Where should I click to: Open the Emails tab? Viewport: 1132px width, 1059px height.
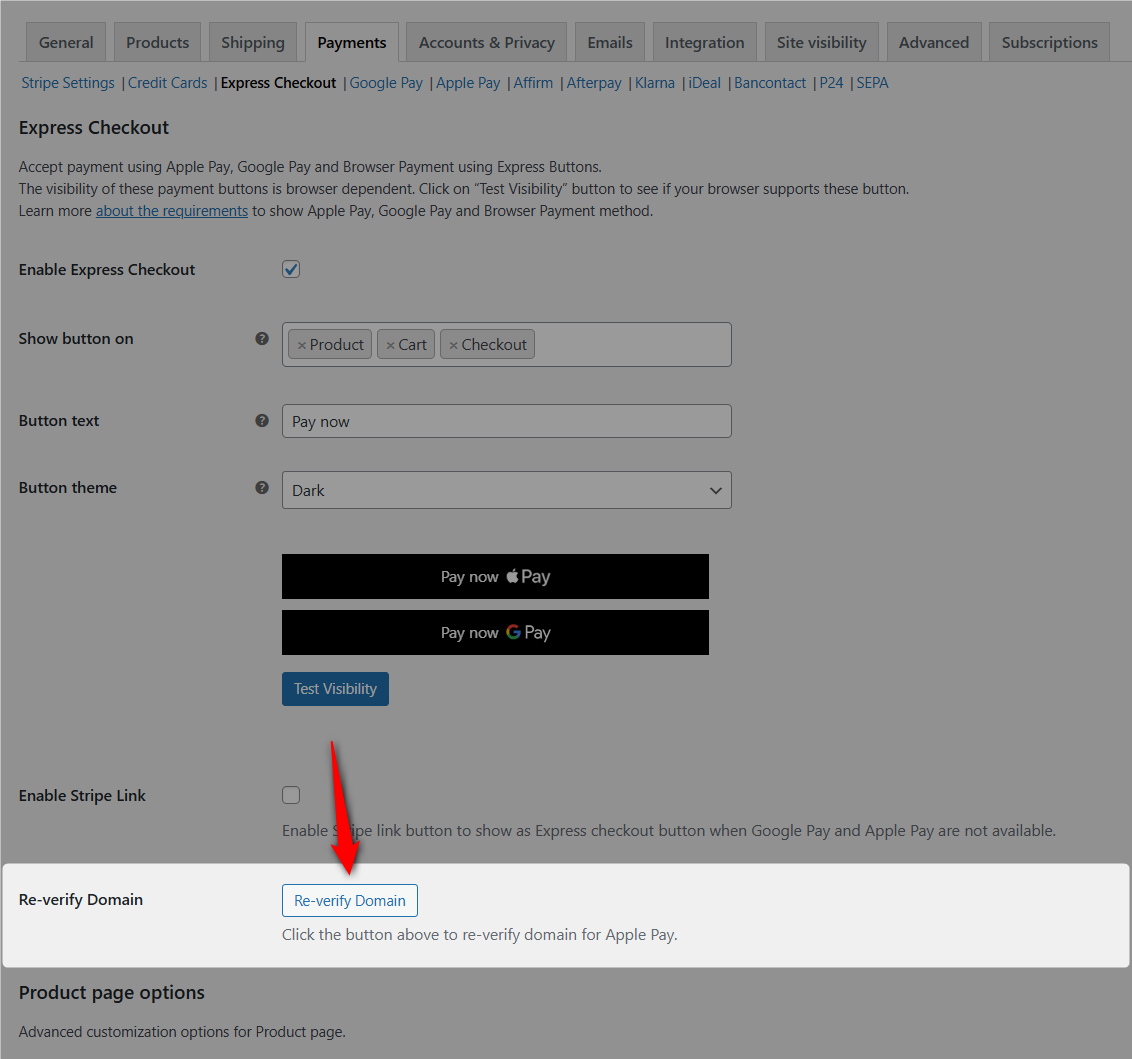[610, 43]
